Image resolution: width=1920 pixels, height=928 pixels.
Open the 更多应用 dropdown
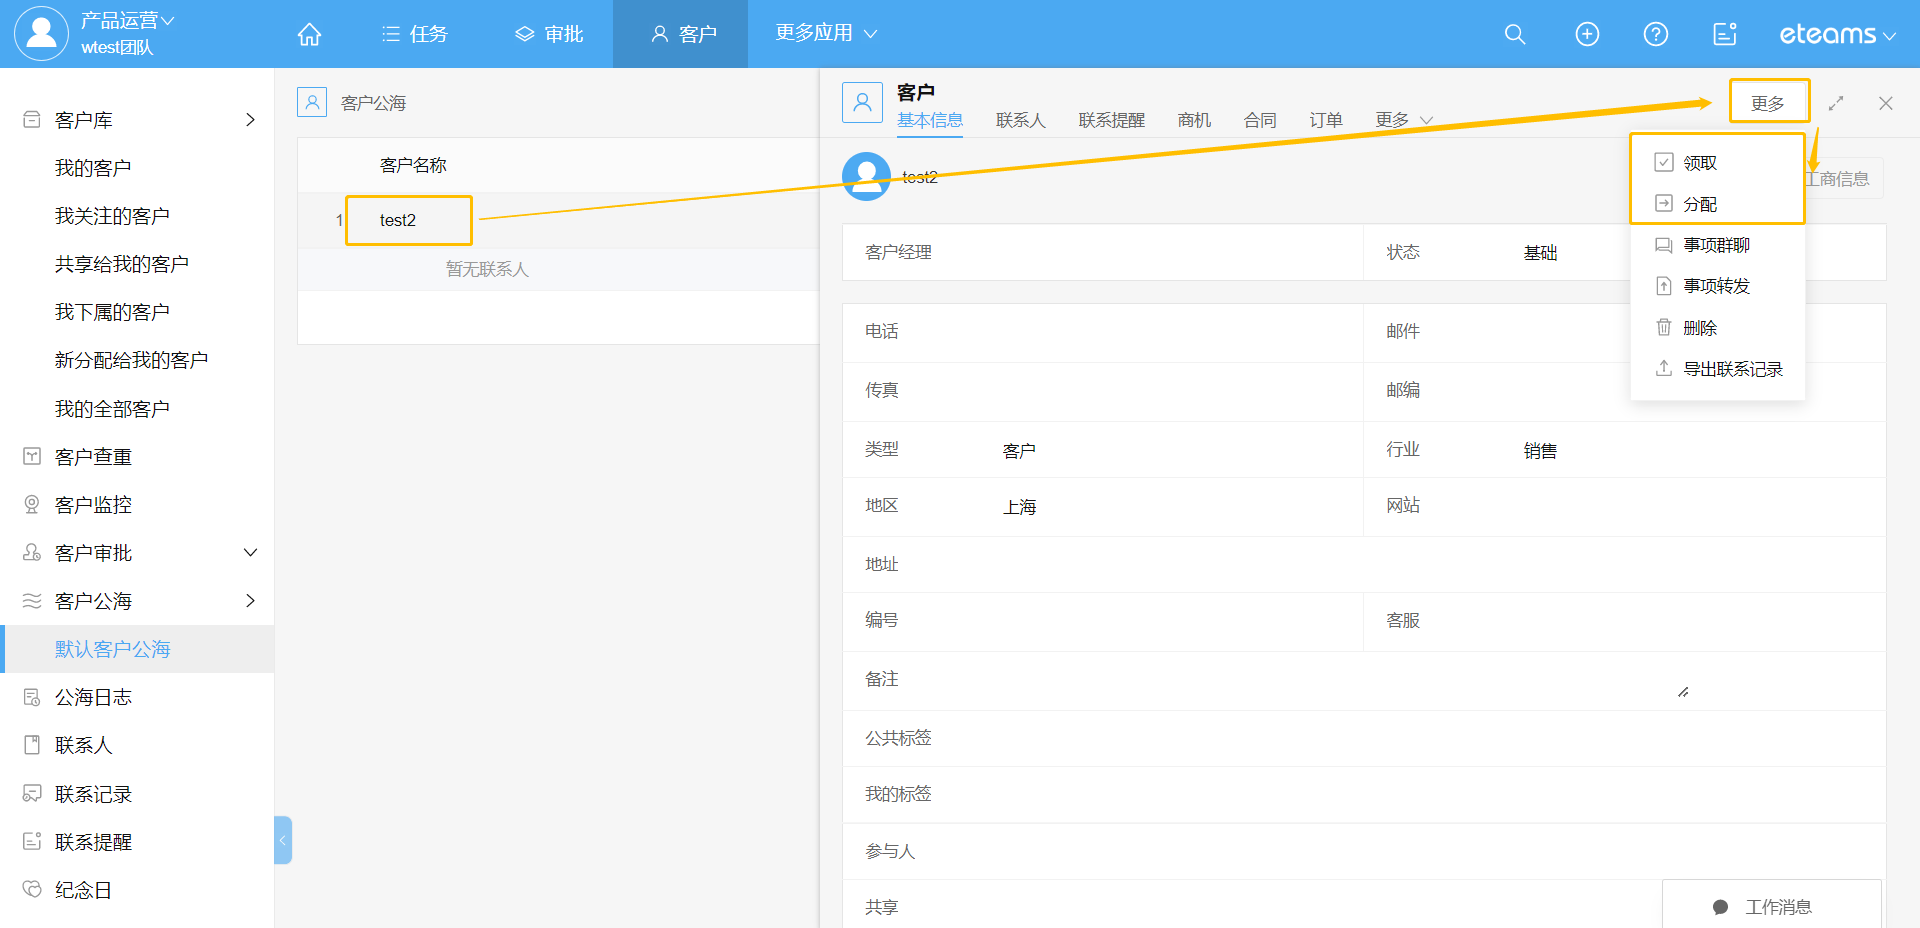click(x=826, y=33)
